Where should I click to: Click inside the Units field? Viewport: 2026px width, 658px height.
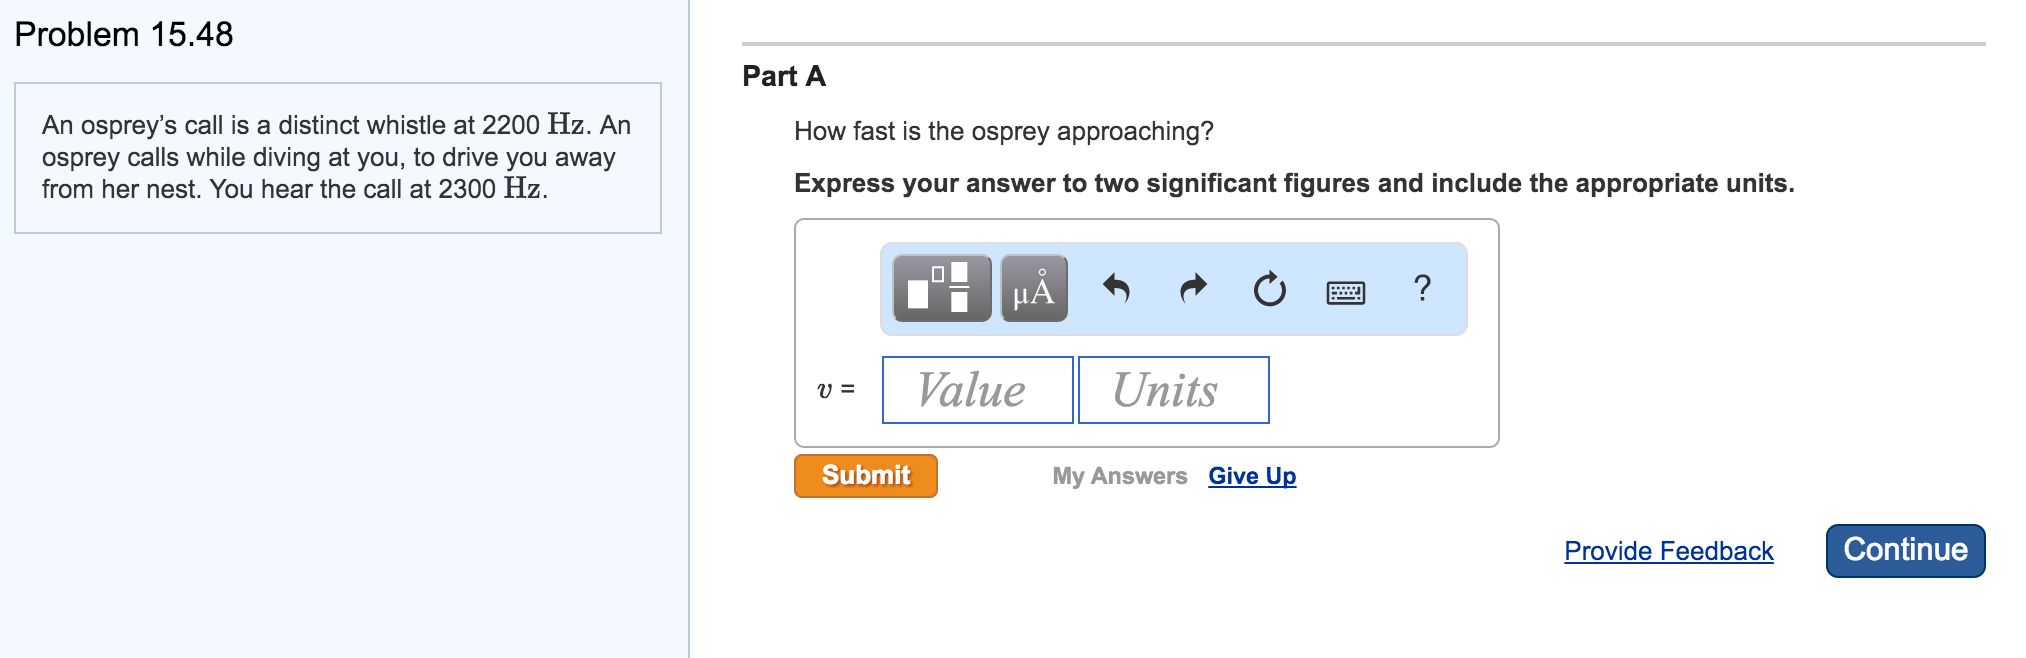click(1172, 389)
